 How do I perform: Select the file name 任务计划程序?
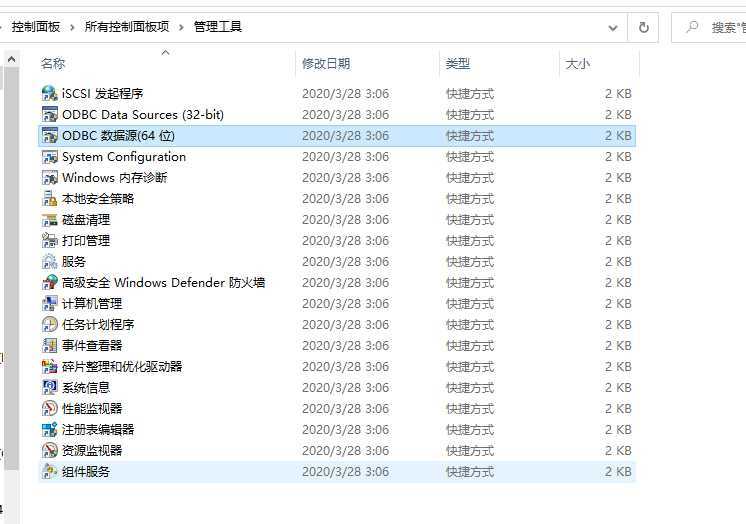pos(98,325)
